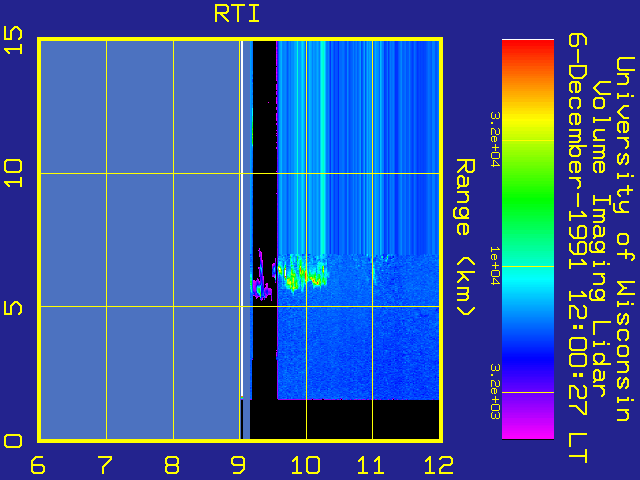The height and width of the screenshot is (480, 640).
Task: Click the 'Range (km)' axis label
Action: click(465, 238)
